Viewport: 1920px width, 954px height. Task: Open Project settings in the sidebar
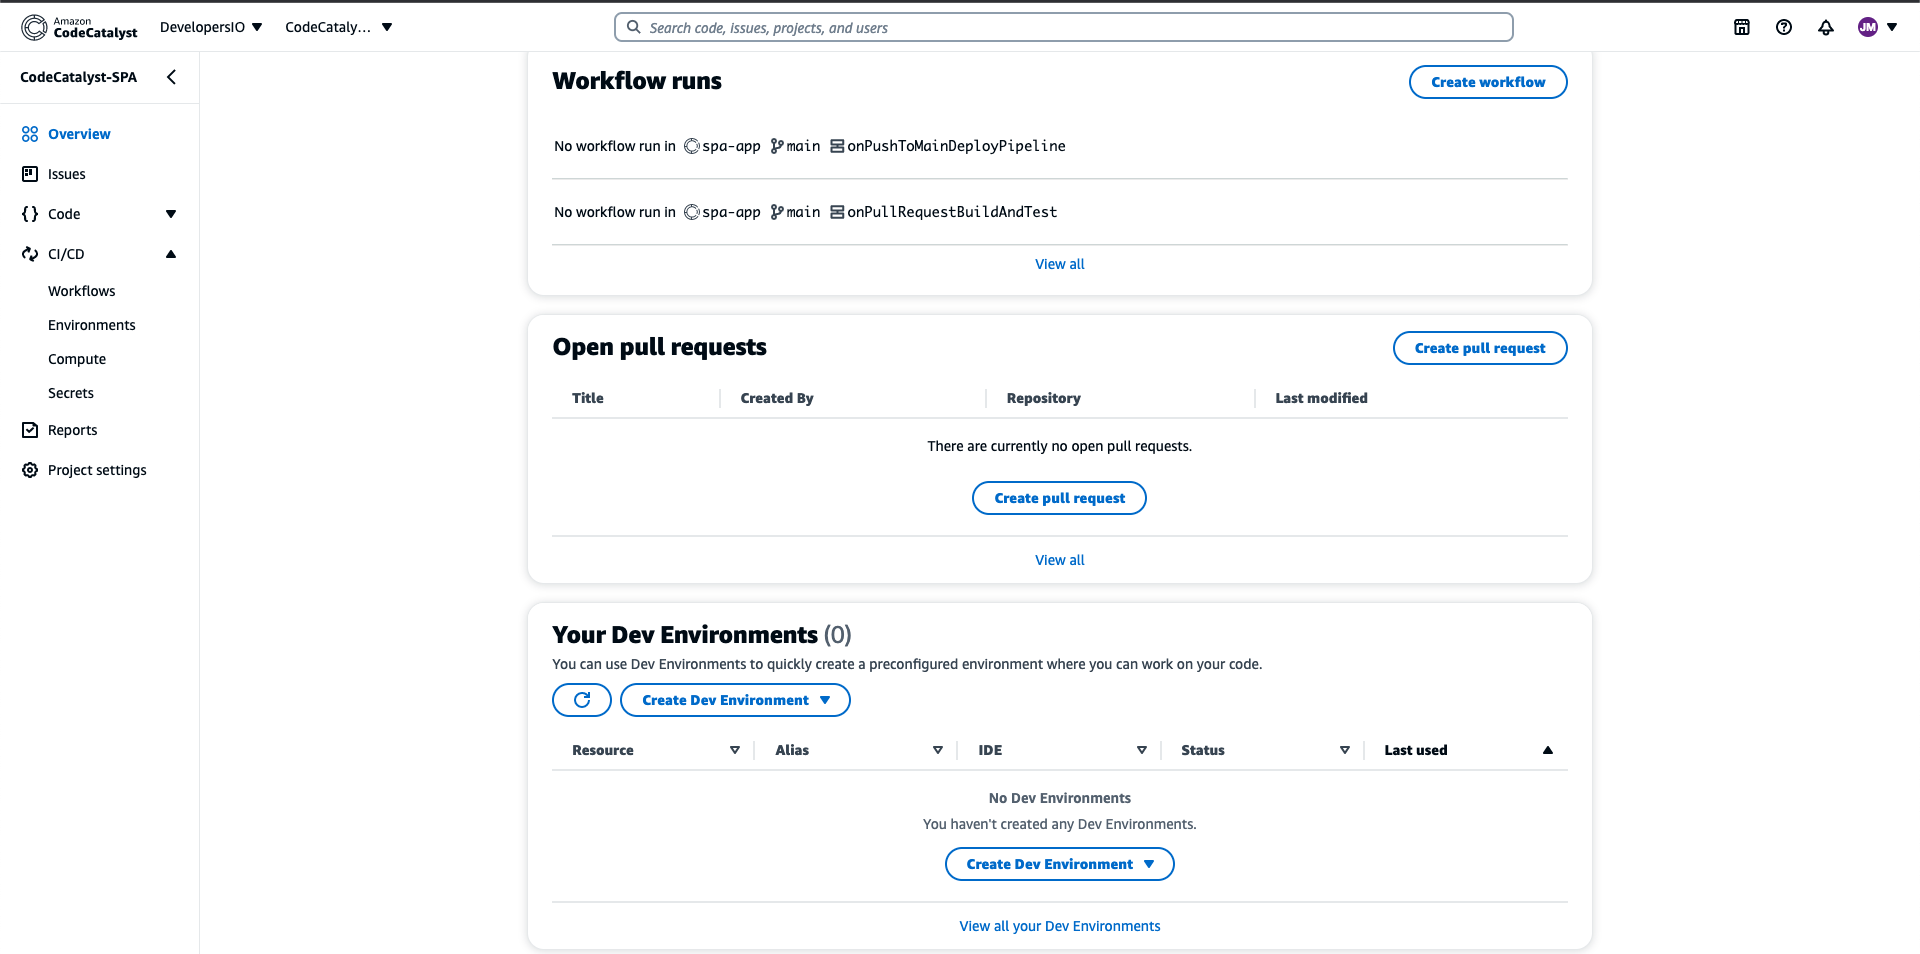click(97, 470)
